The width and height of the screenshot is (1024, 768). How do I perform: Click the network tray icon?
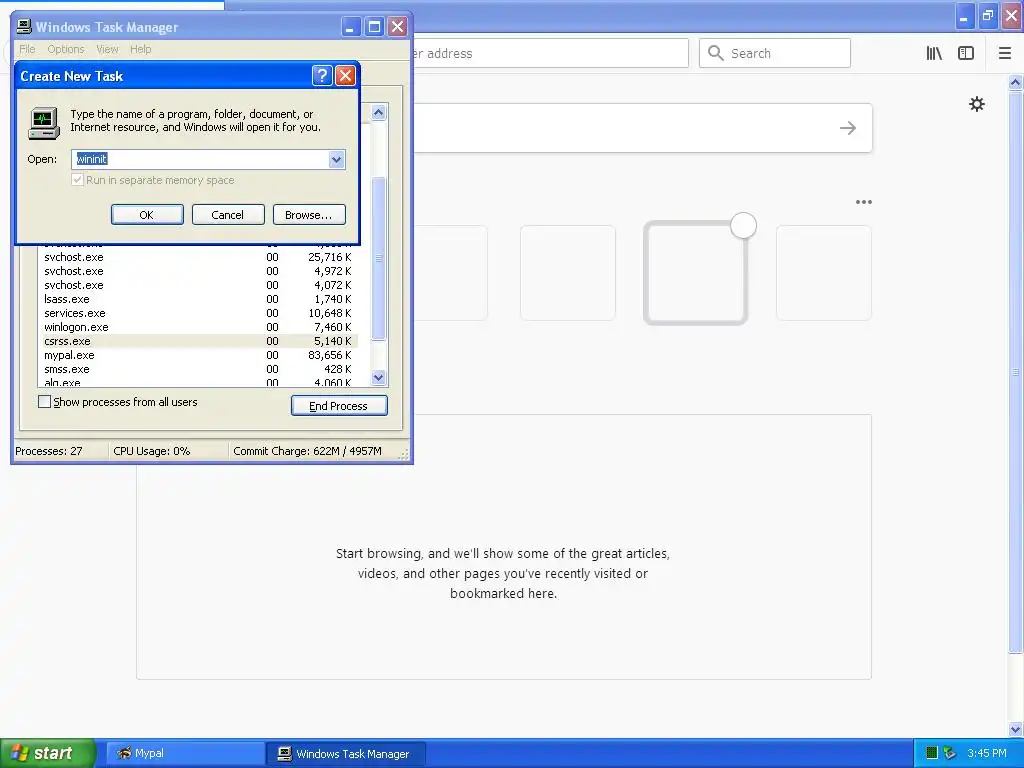950,753
